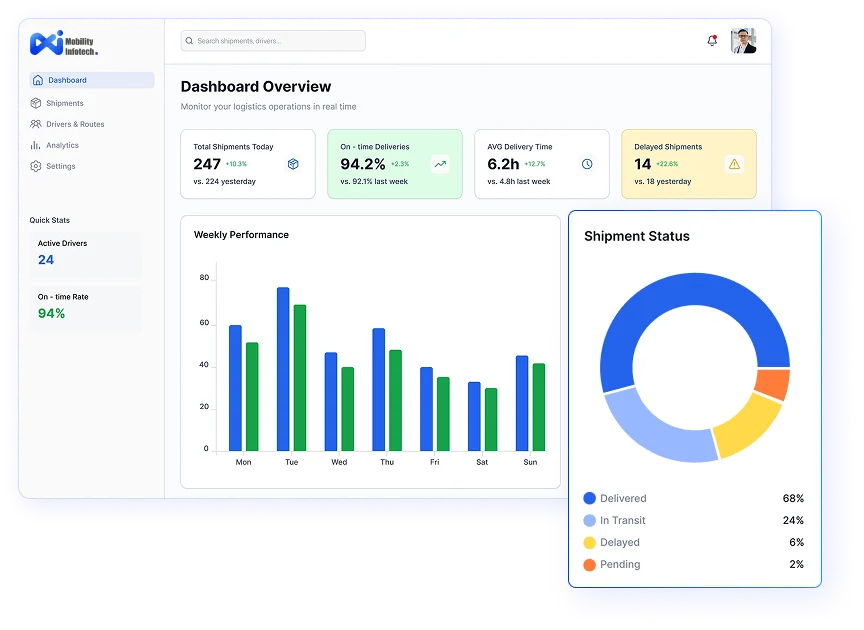
Task: Open the user profile avatar
Action: 743,41
